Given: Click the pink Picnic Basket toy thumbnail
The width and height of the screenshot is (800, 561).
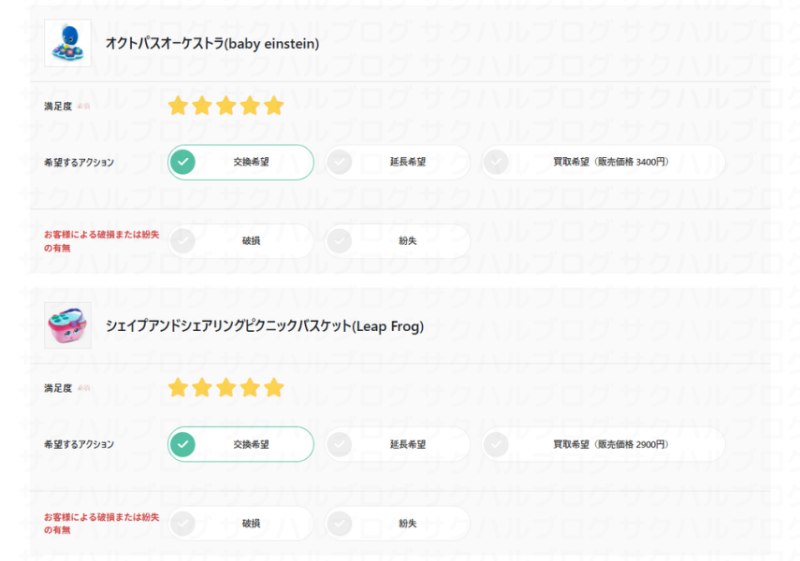Looking at the screenshot, I should point(68,325).
